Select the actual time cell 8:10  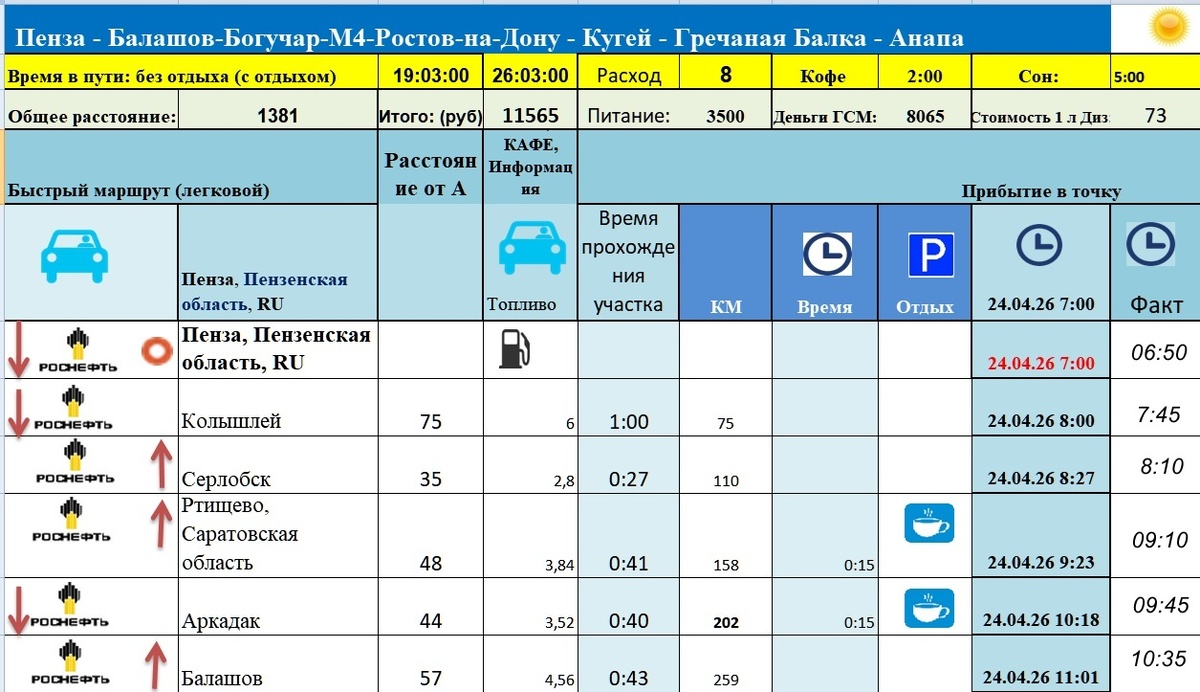pos(1154,465)
